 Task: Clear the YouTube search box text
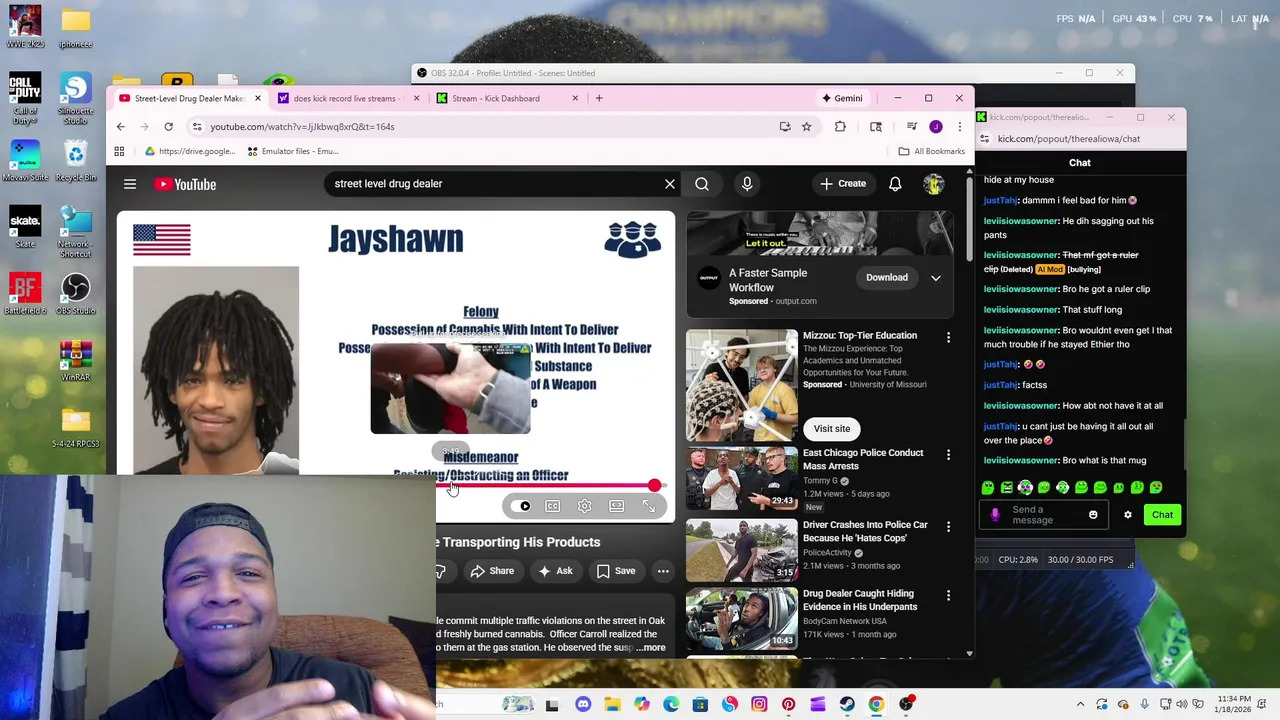click(x=670, y=184)
